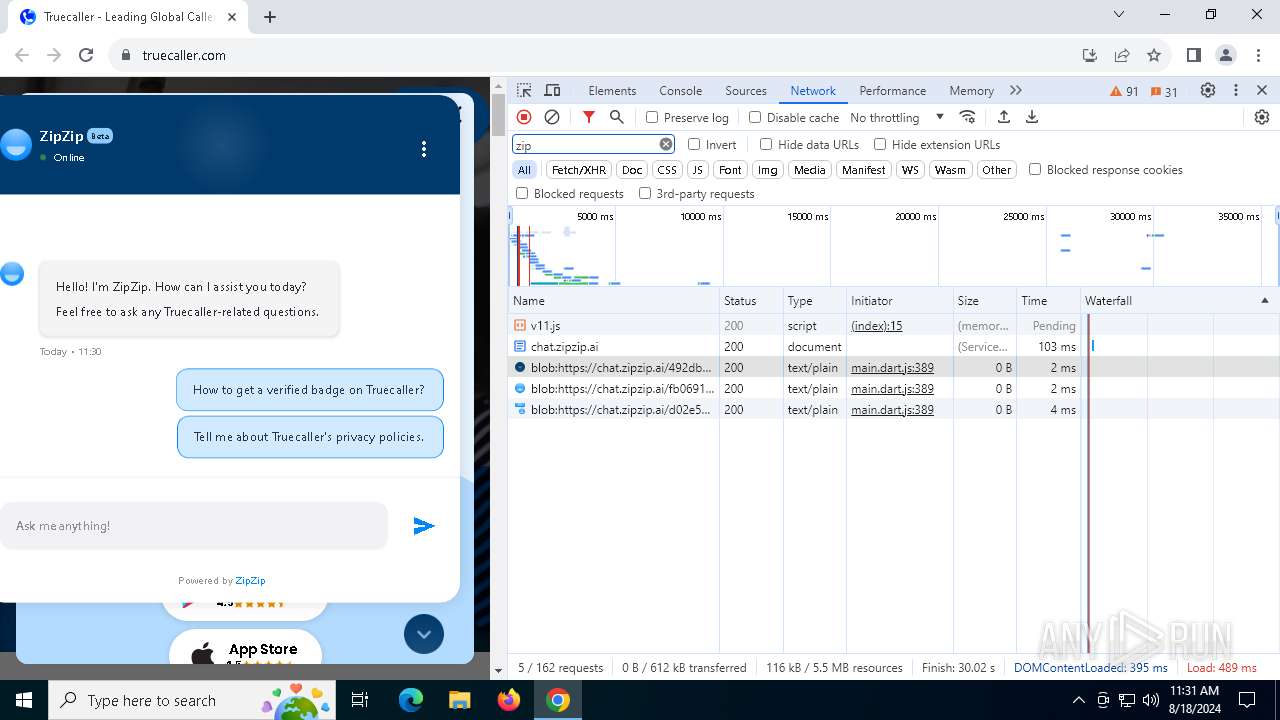
Task: Filter requests by WS type
Action: 910,170
